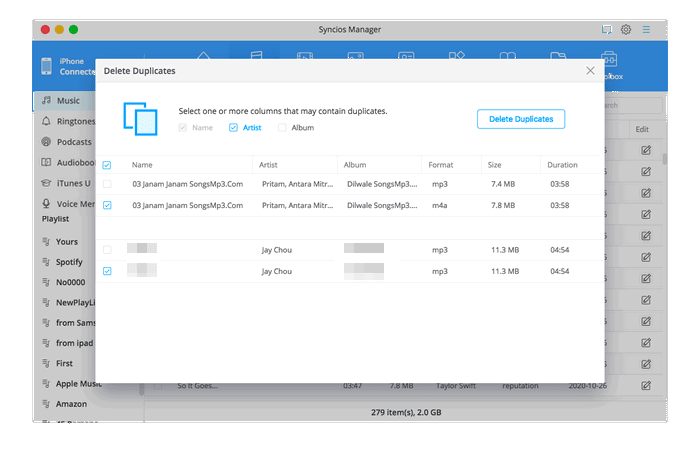Click the 7.4 MB size cell
The image size is (700, 469).
tap(503, 184)
